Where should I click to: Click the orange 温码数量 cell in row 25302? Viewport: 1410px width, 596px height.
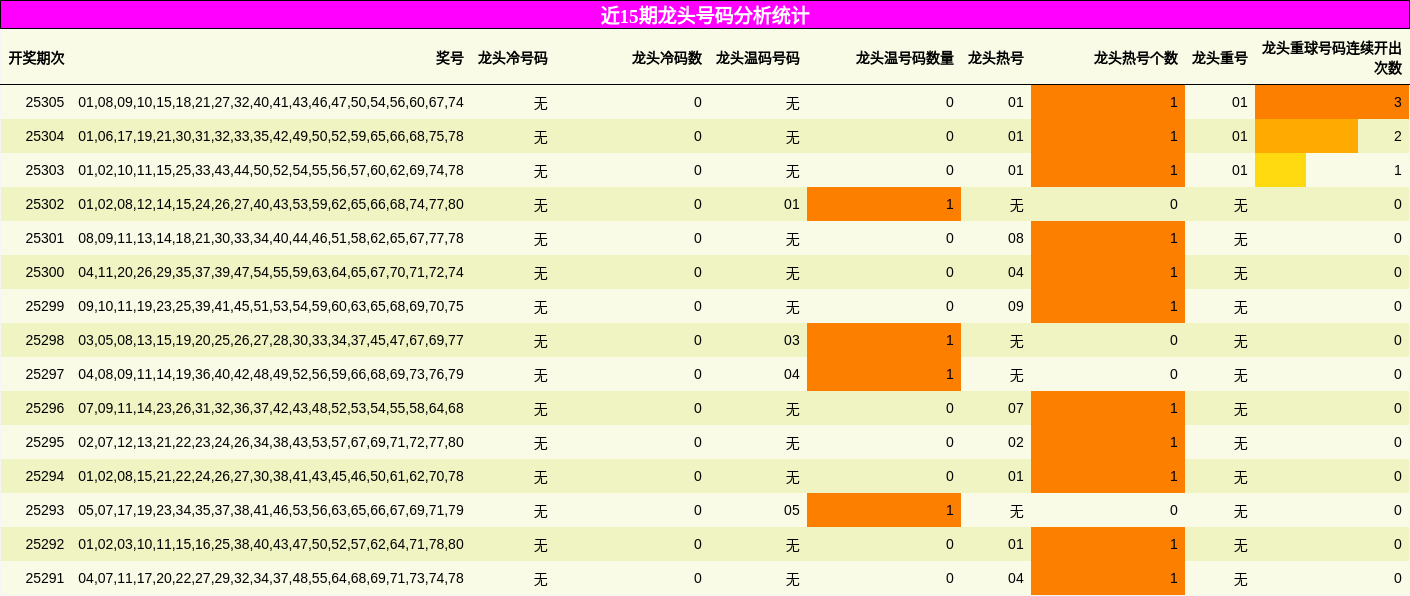[885, 204]
